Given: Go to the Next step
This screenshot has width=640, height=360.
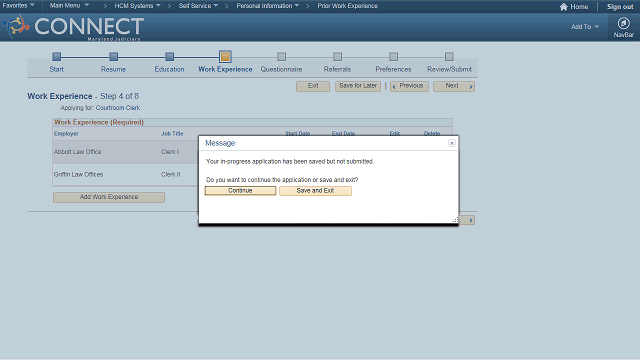Looking at the screenshot, I should pyautogui.click(x=454, y=86).
